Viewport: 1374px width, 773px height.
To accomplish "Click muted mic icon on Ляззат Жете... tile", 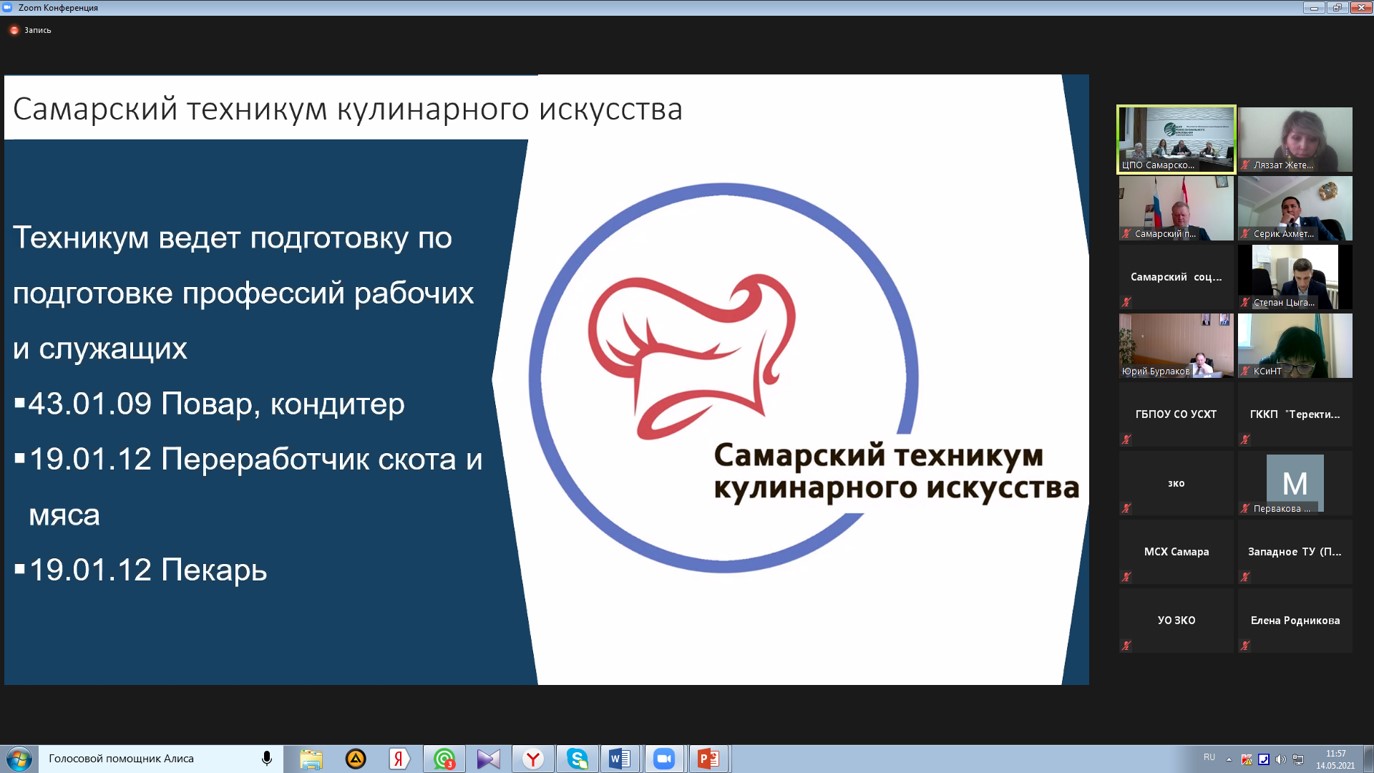I will click(1245, 165).
